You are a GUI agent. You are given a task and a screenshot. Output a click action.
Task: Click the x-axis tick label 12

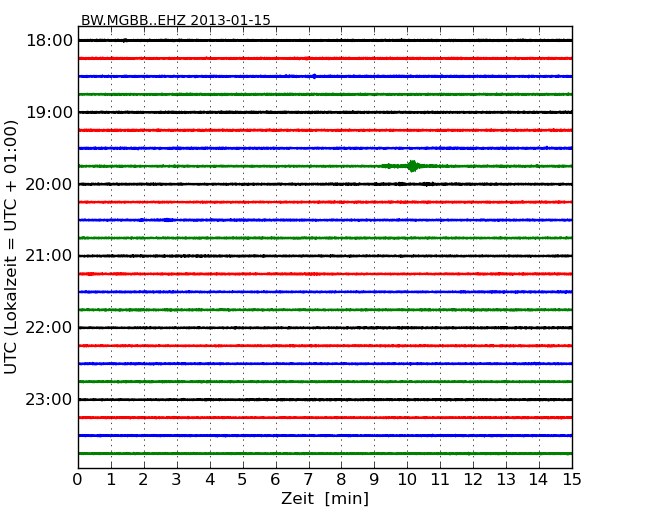pyautogui.click(x=473, y=480)
